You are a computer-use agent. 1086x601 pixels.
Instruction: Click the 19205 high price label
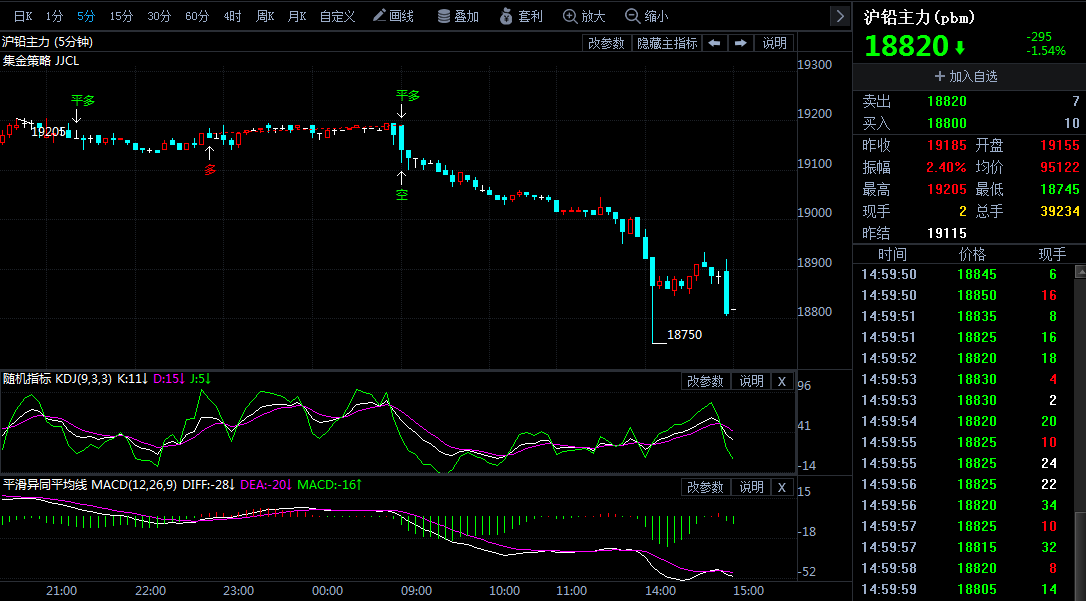point(48,132)
